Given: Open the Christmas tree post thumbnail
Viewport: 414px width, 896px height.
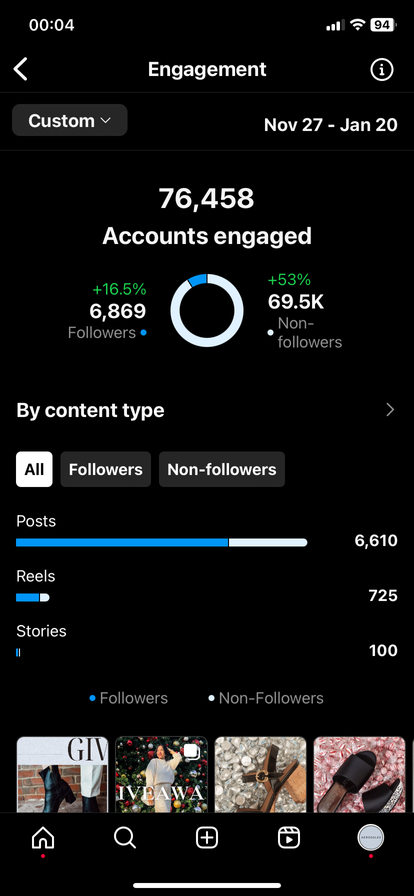Looking at the screenshot, I should [161, 774].
